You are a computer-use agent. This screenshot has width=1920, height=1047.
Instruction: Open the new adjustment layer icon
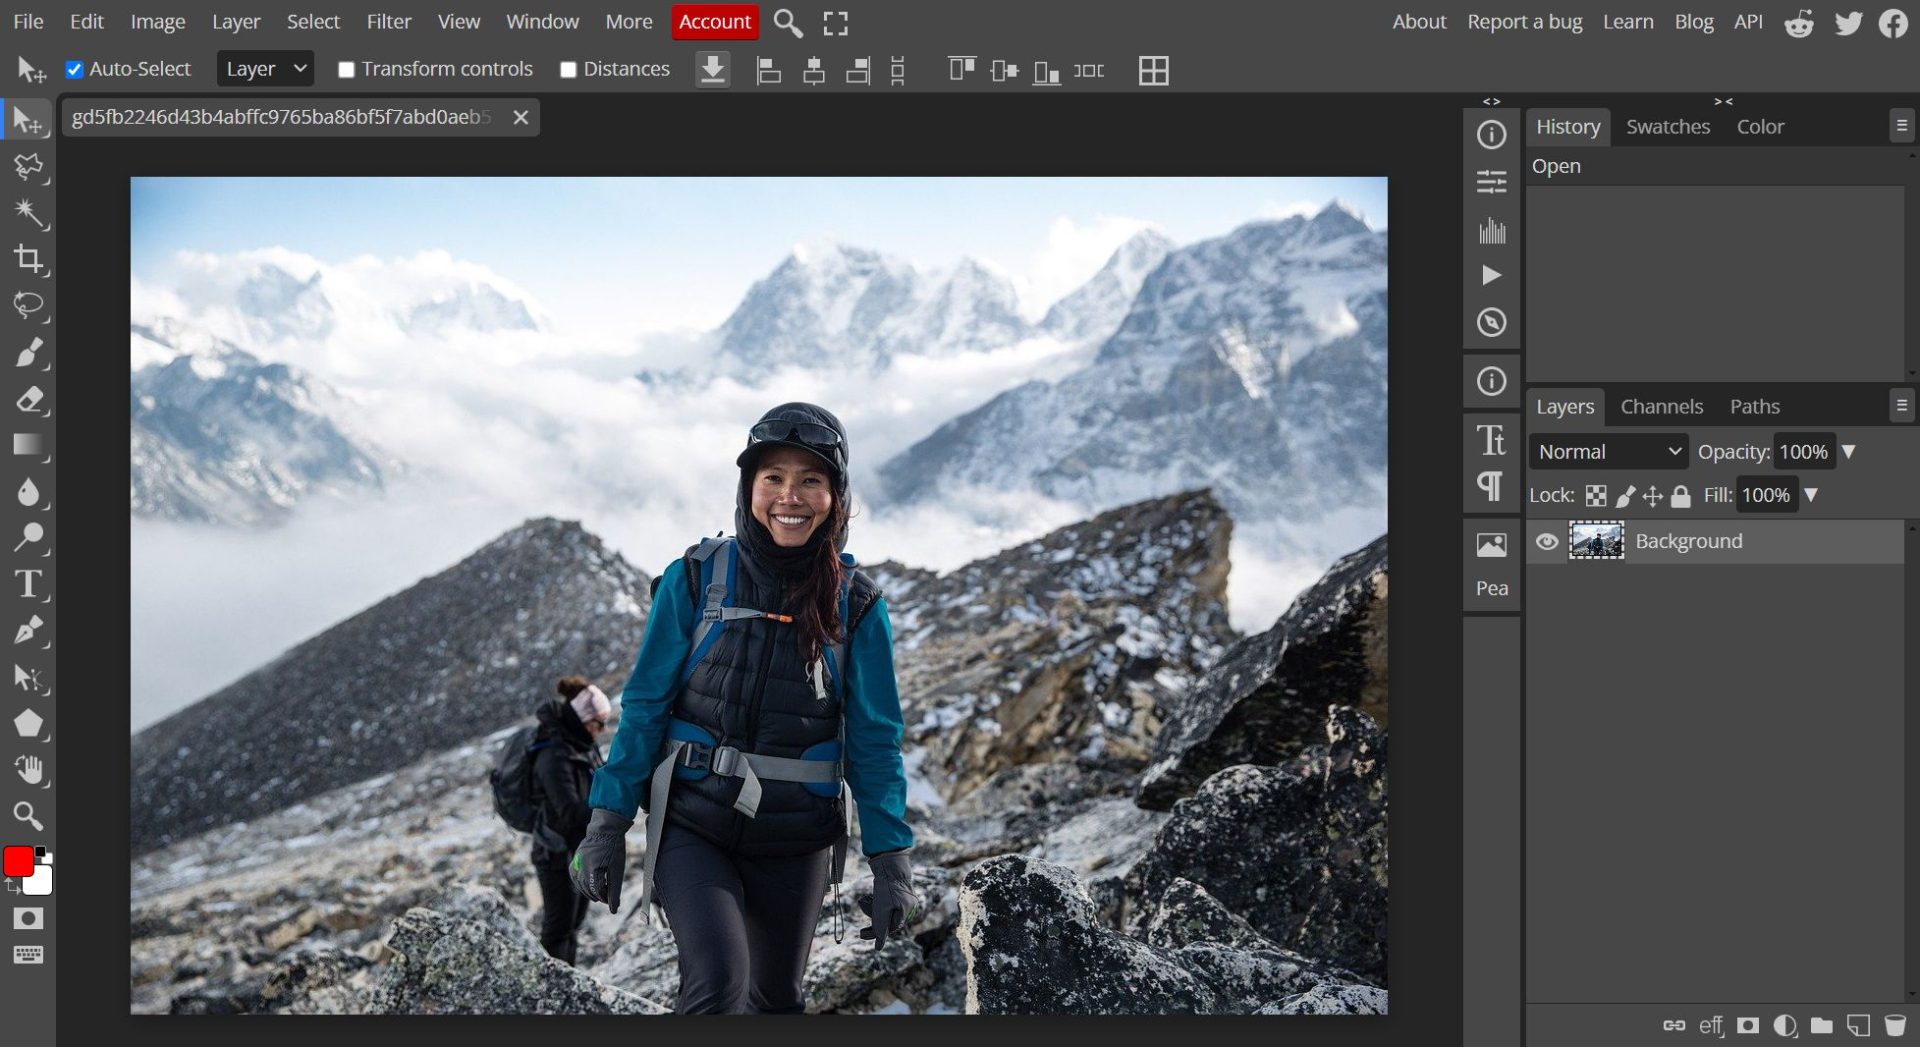[1784, 1024]
